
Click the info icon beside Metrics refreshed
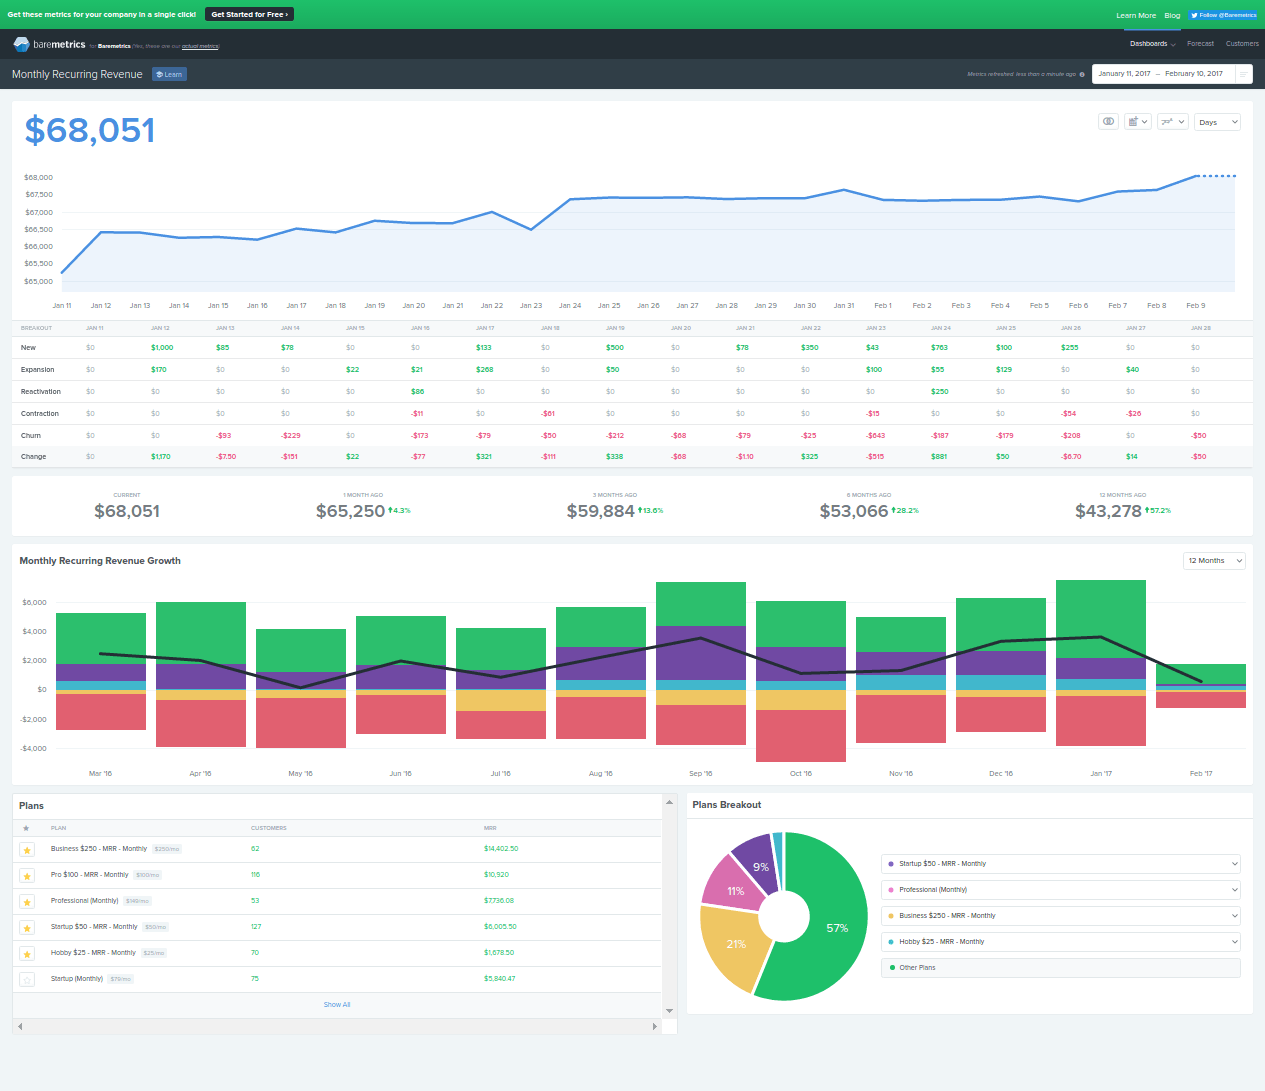[1082, 74]
